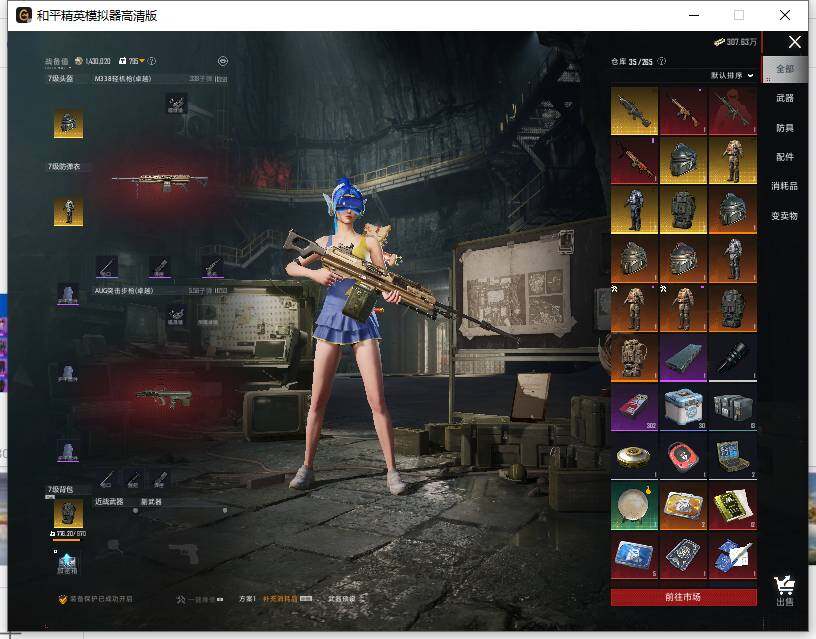Viewport: 816px width, 639px height.
Task: Open the 默认排序 sort dropdown
Action: click(x=732, y=75)
